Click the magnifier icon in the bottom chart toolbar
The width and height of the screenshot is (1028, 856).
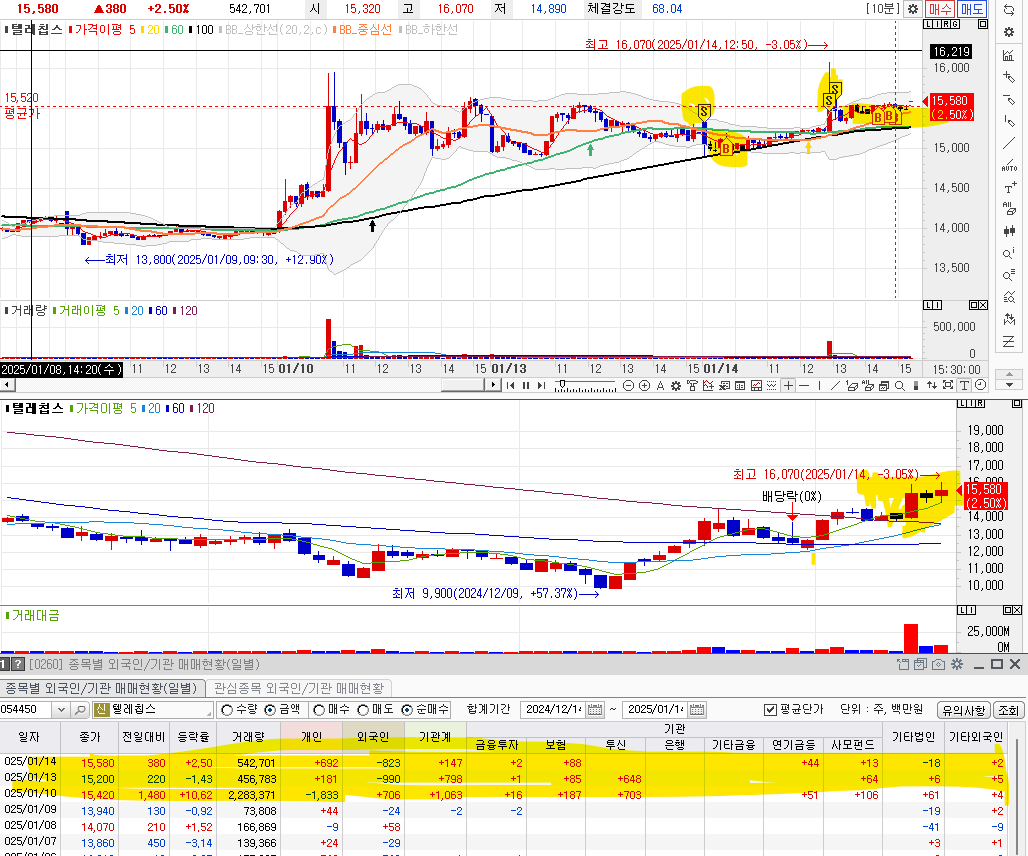point(900,385)
